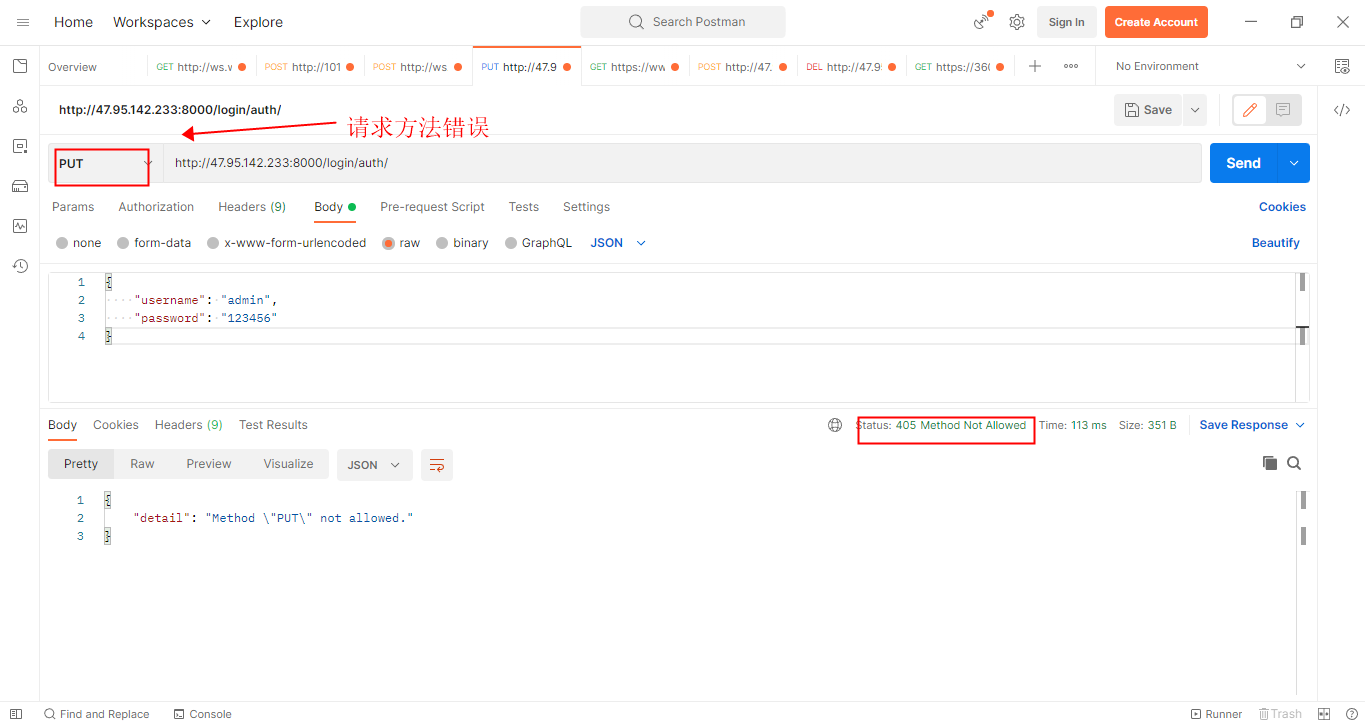Click the Beautify link
Viewport: 1365px width, 725px height.
[1276, 243]
